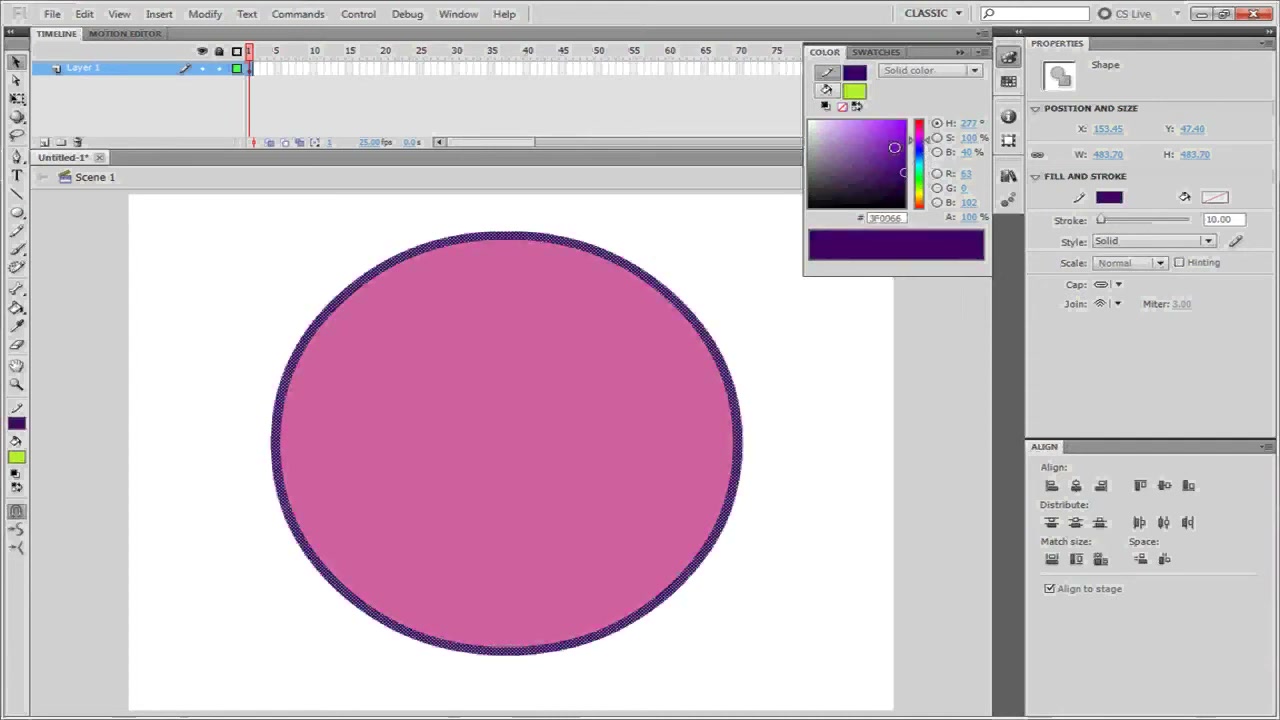The height and width of the screenshot is (720, 1280).
Task: Click swap colors icon in Color panel
Action: (x=857, y=106)
